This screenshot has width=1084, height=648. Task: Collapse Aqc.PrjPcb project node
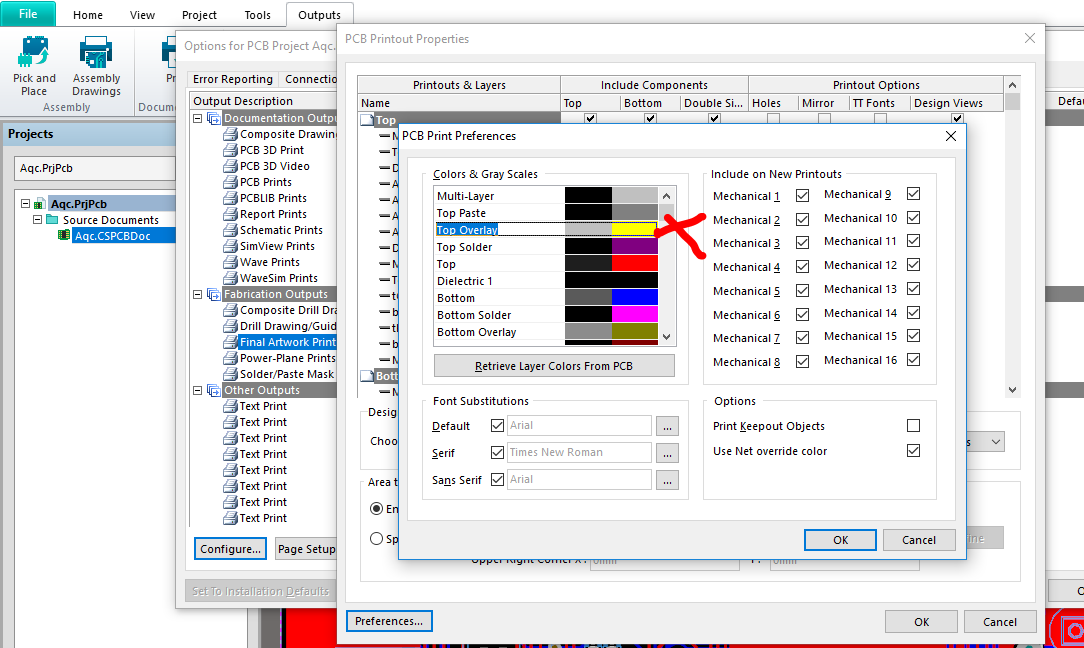(x=25, y=204)
